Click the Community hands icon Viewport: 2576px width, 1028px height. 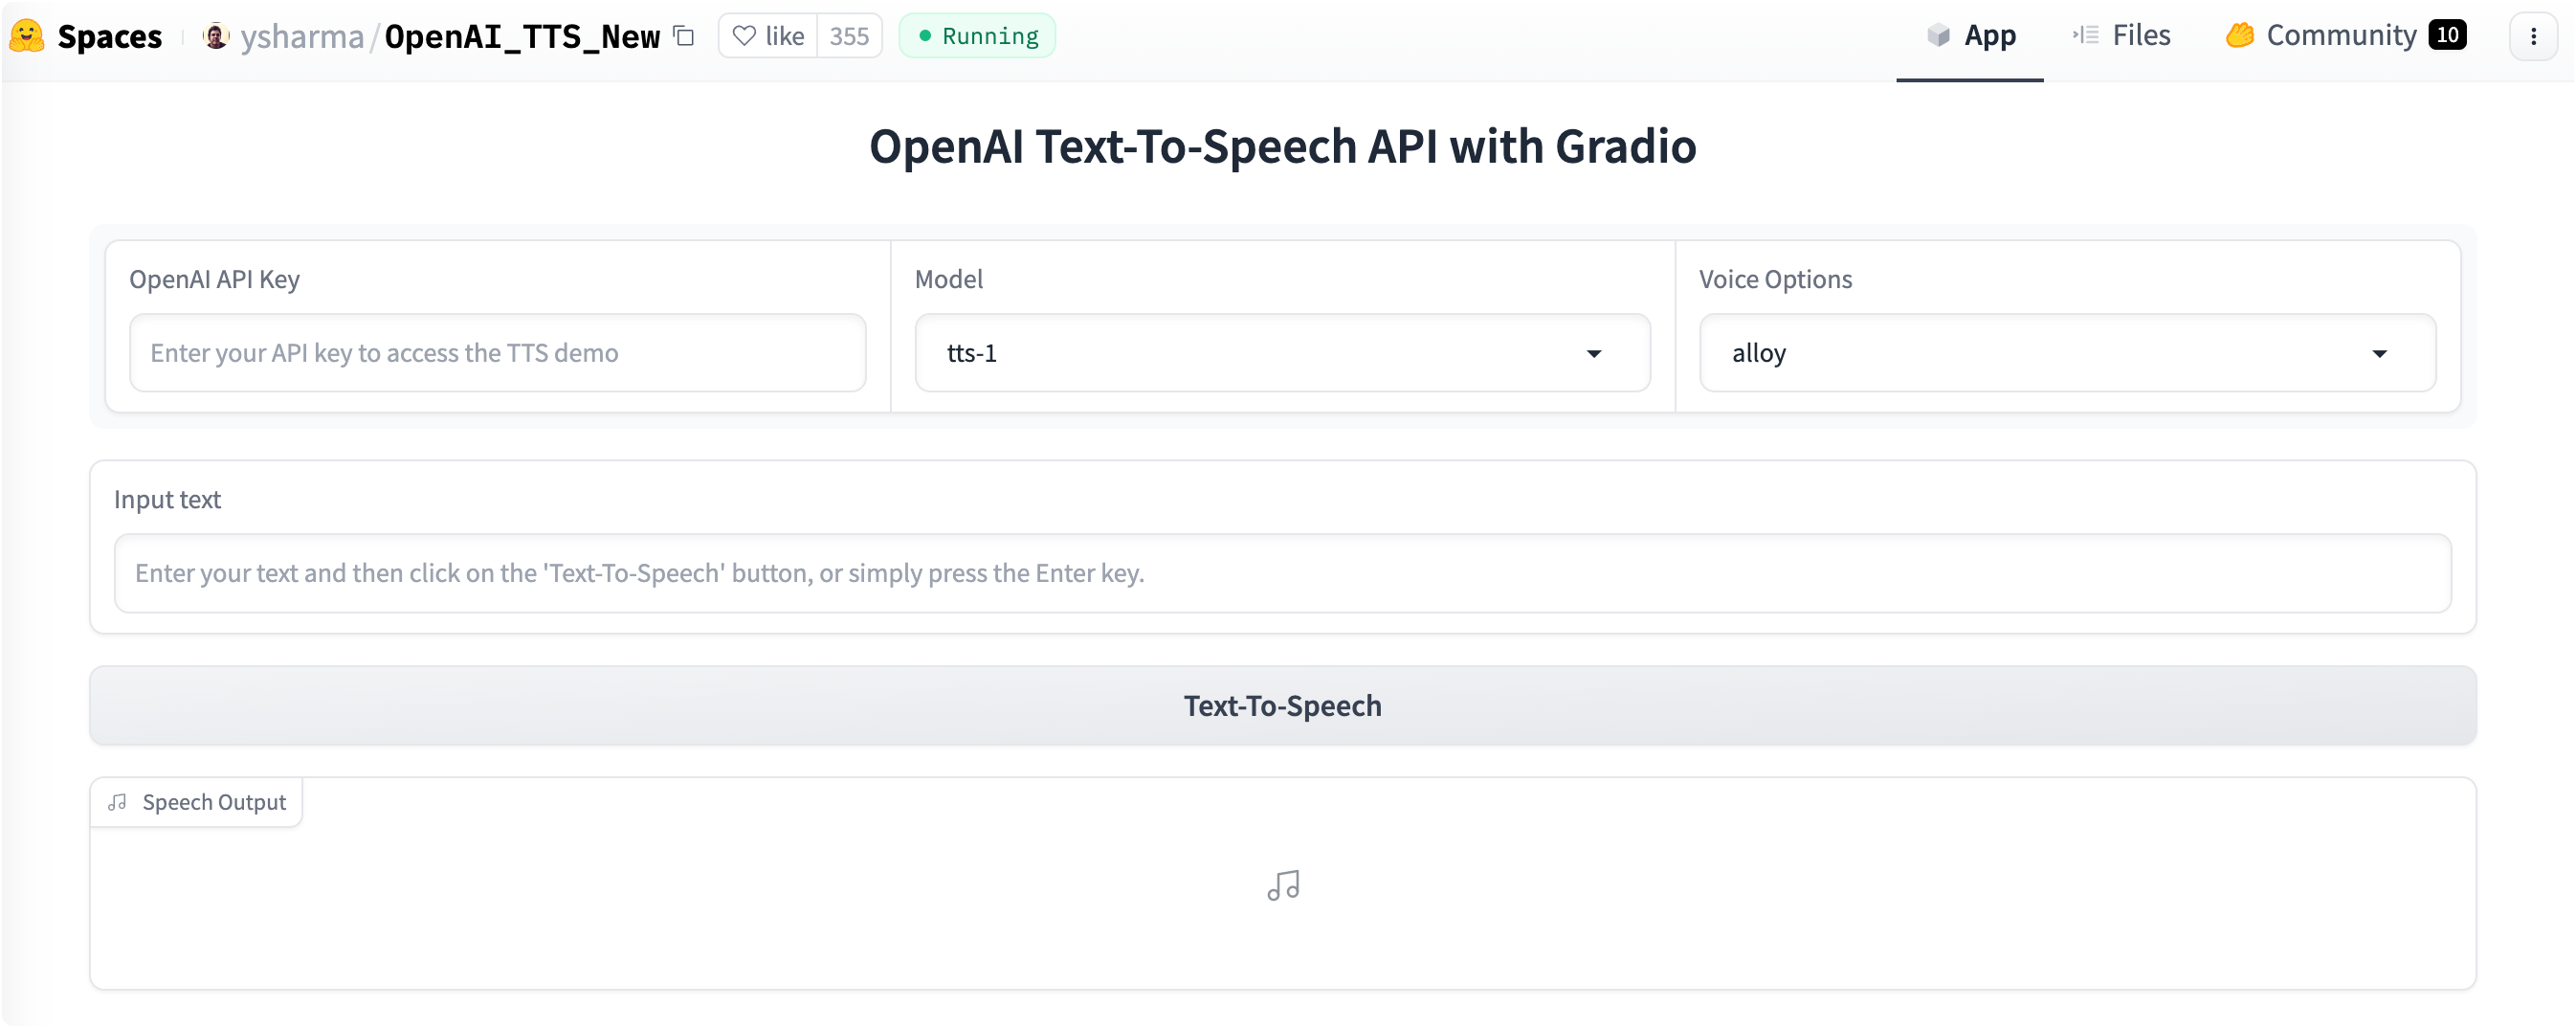coord(2239,36)
